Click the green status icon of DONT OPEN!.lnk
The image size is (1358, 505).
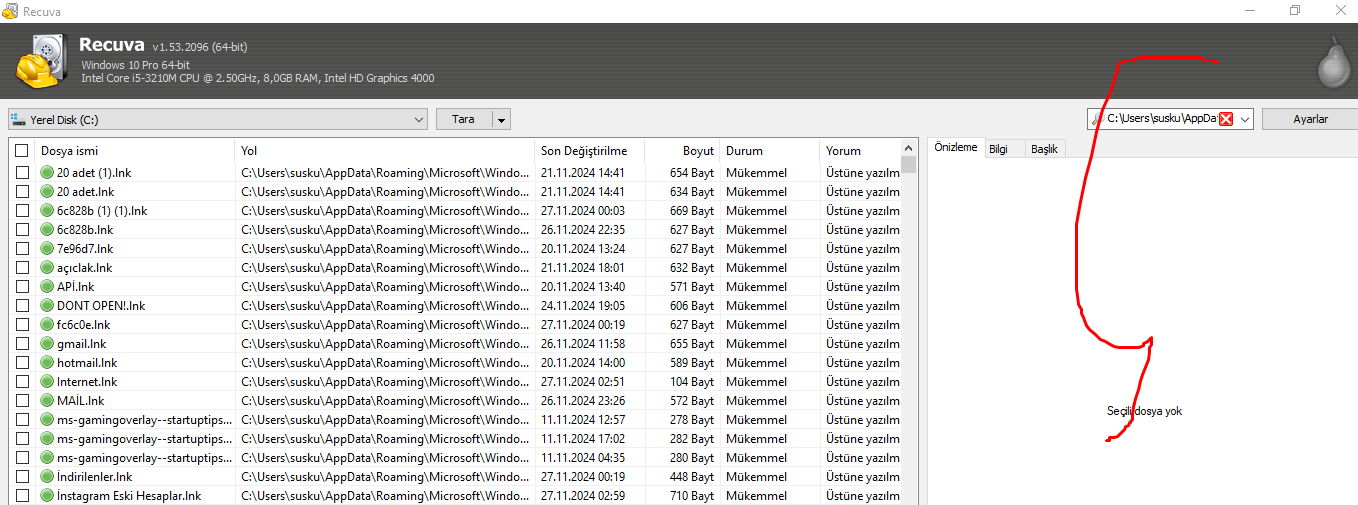[x=47, y=306]
